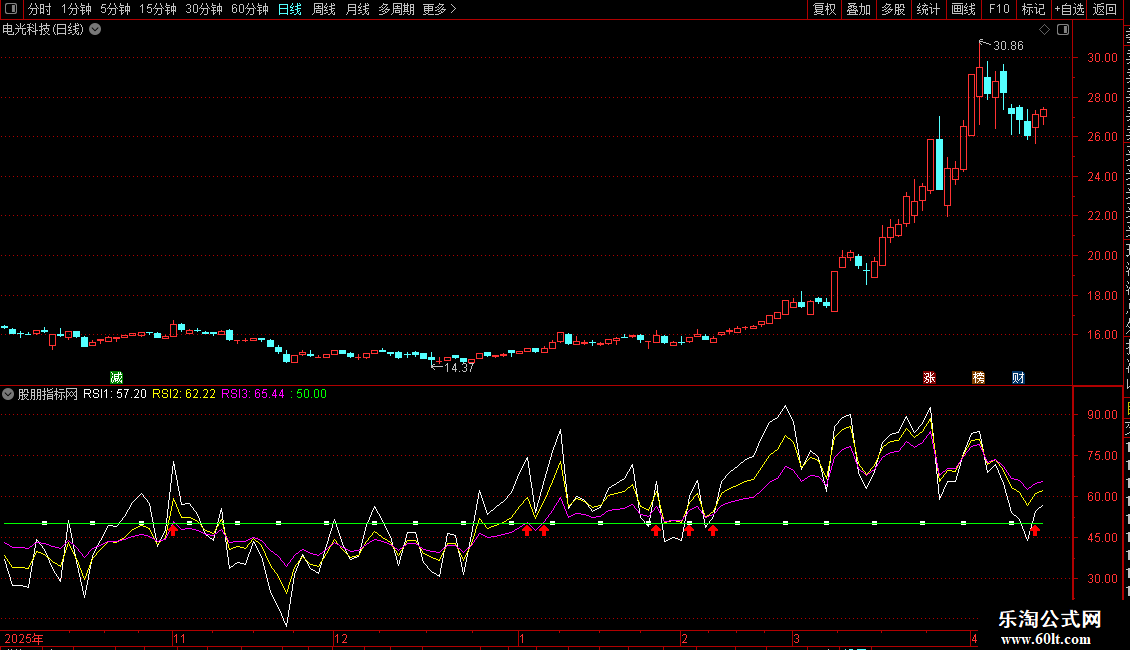Click the green 50.00 reference value
Viewport: 1130px width, 650px height.
pos(311,394)
